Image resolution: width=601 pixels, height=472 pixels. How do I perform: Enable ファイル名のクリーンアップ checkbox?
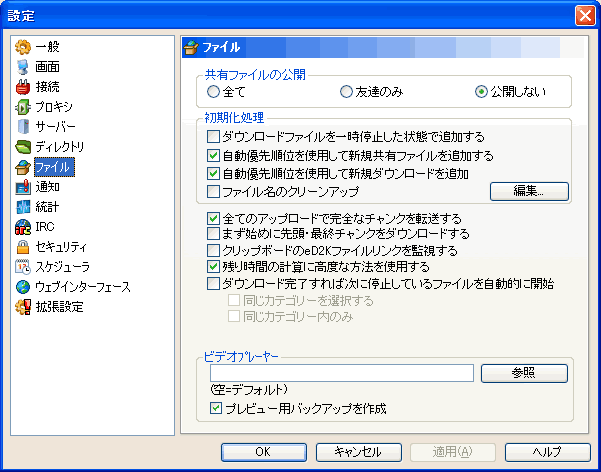click(x=213, y=191)
